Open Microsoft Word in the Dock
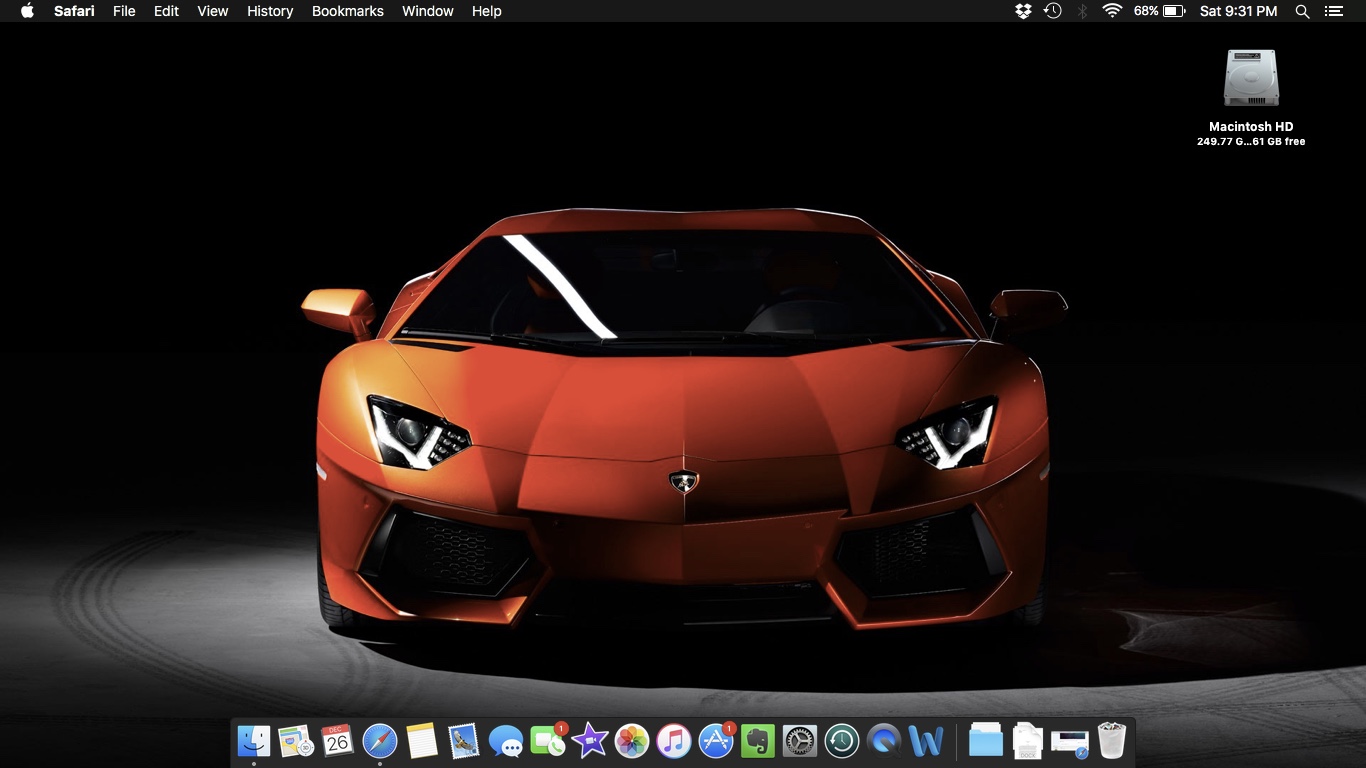The image size is (1366, 768). (x=927, y=741)
